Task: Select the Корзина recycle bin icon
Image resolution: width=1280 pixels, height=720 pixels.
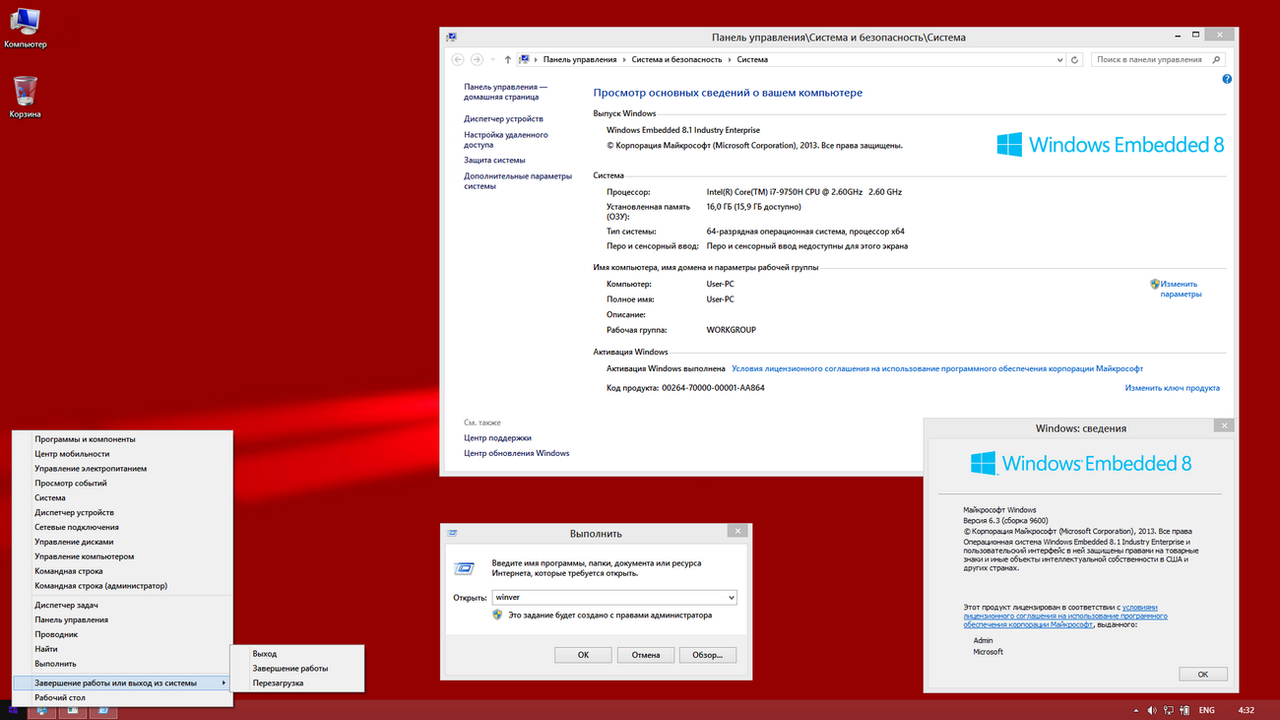Action: [25, 92]
